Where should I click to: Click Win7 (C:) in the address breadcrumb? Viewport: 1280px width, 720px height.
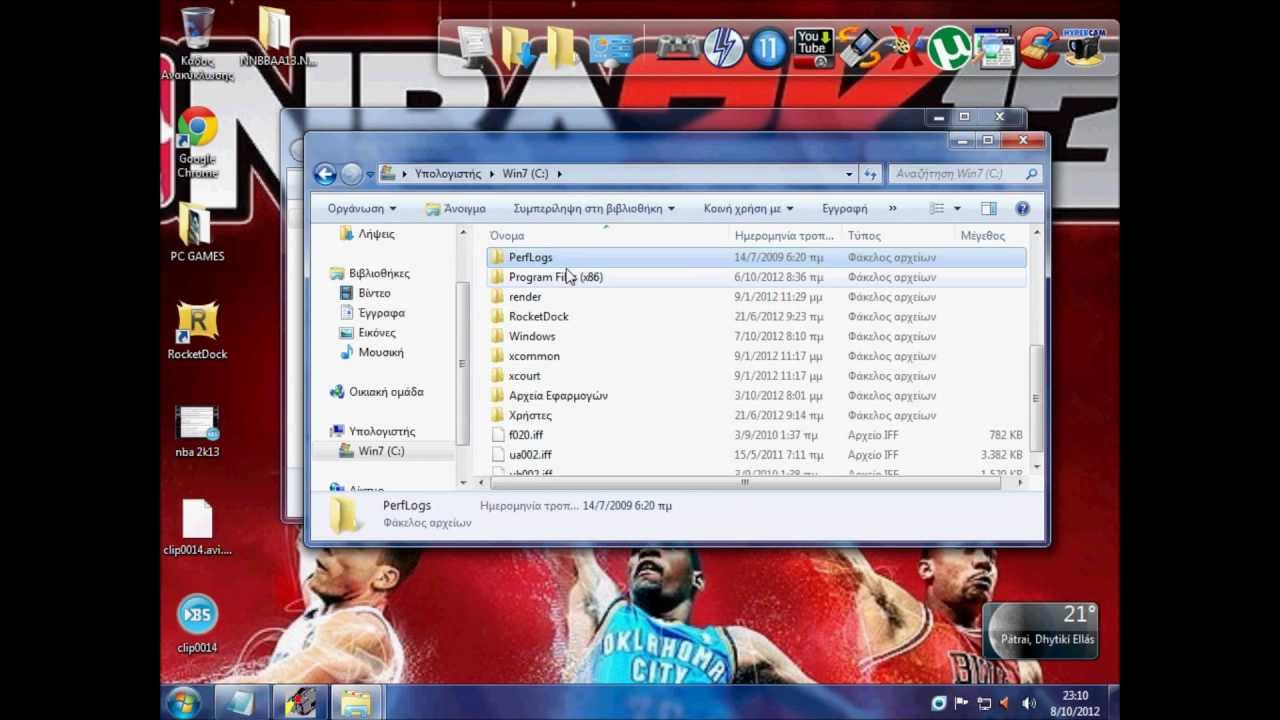pyautogui.click(x=525, y=174)
